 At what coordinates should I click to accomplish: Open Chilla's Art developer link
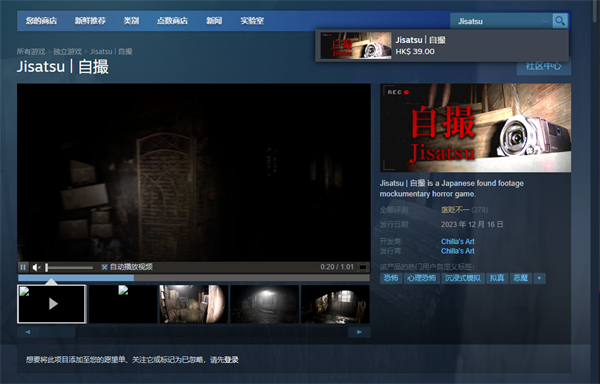tap(457, 241)
